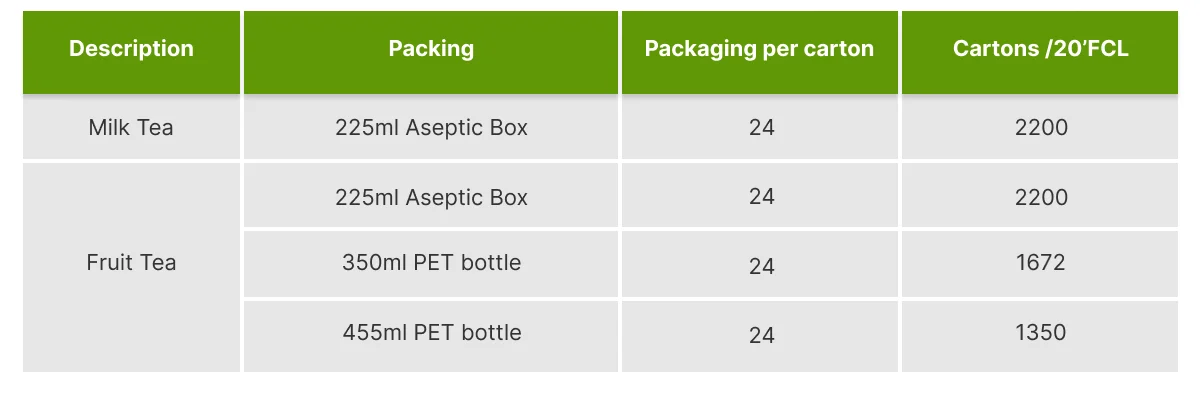This screenshot has height=407, width=1200.
Task: Click the Packaging per carton header
Action: click(x=759, y=49)
